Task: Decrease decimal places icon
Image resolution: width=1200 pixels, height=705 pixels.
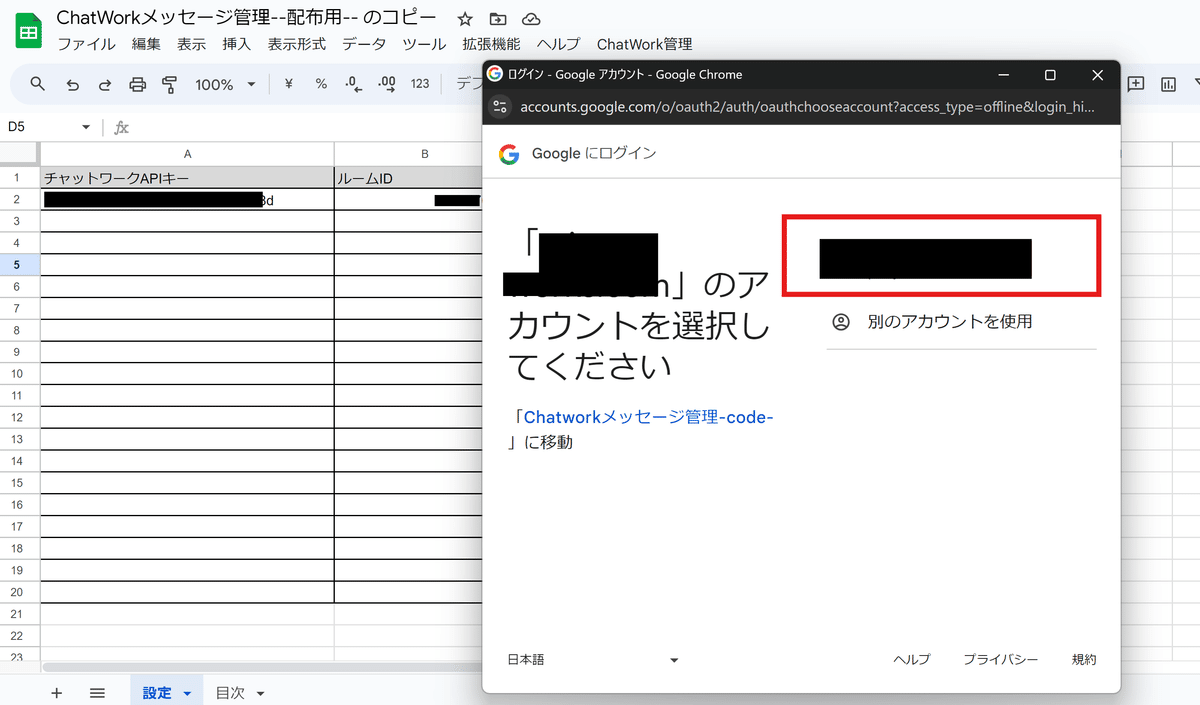Action: [x=352, y=84]
